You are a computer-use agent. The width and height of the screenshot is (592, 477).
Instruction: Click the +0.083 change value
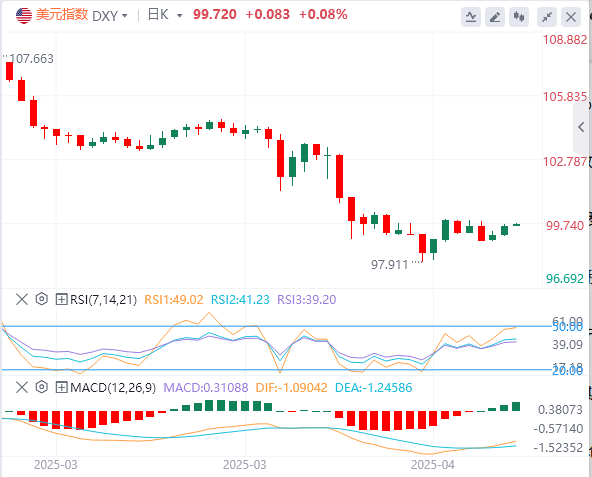pos(267,15)
